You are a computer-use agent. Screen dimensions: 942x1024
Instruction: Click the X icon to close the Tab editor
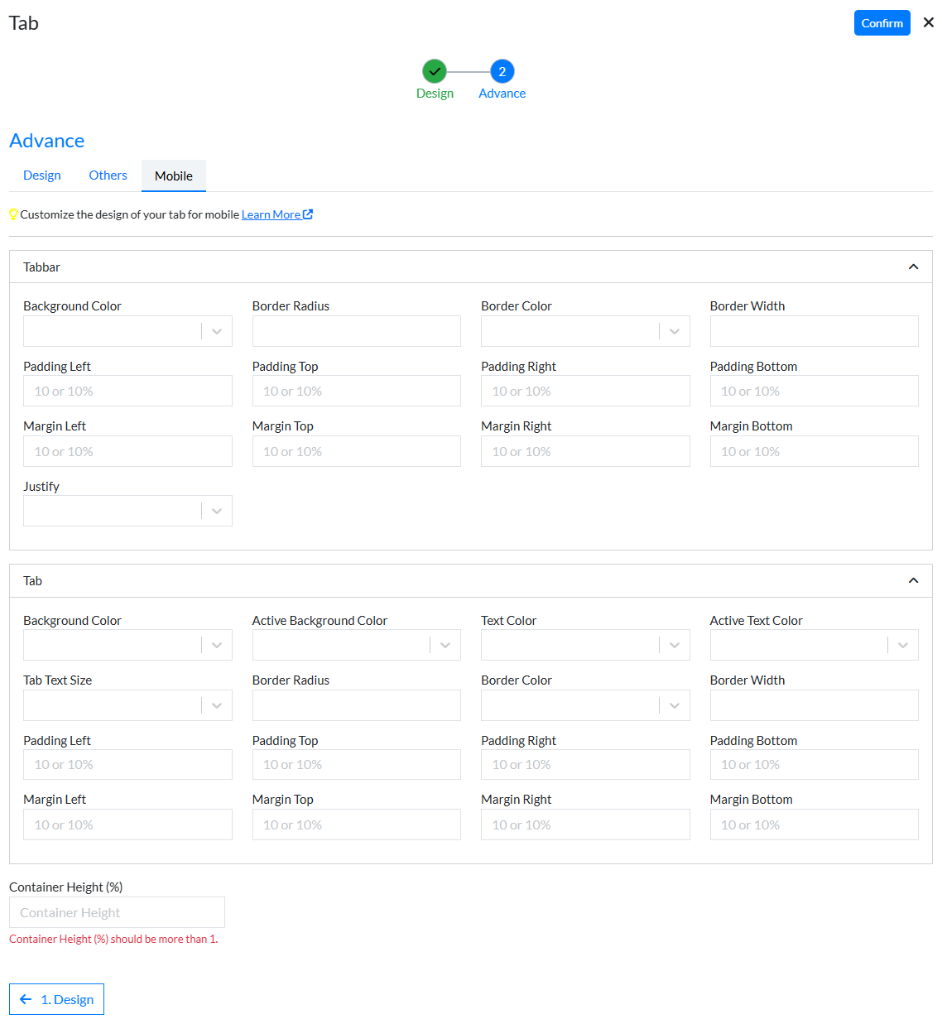[x=929, y=22]
